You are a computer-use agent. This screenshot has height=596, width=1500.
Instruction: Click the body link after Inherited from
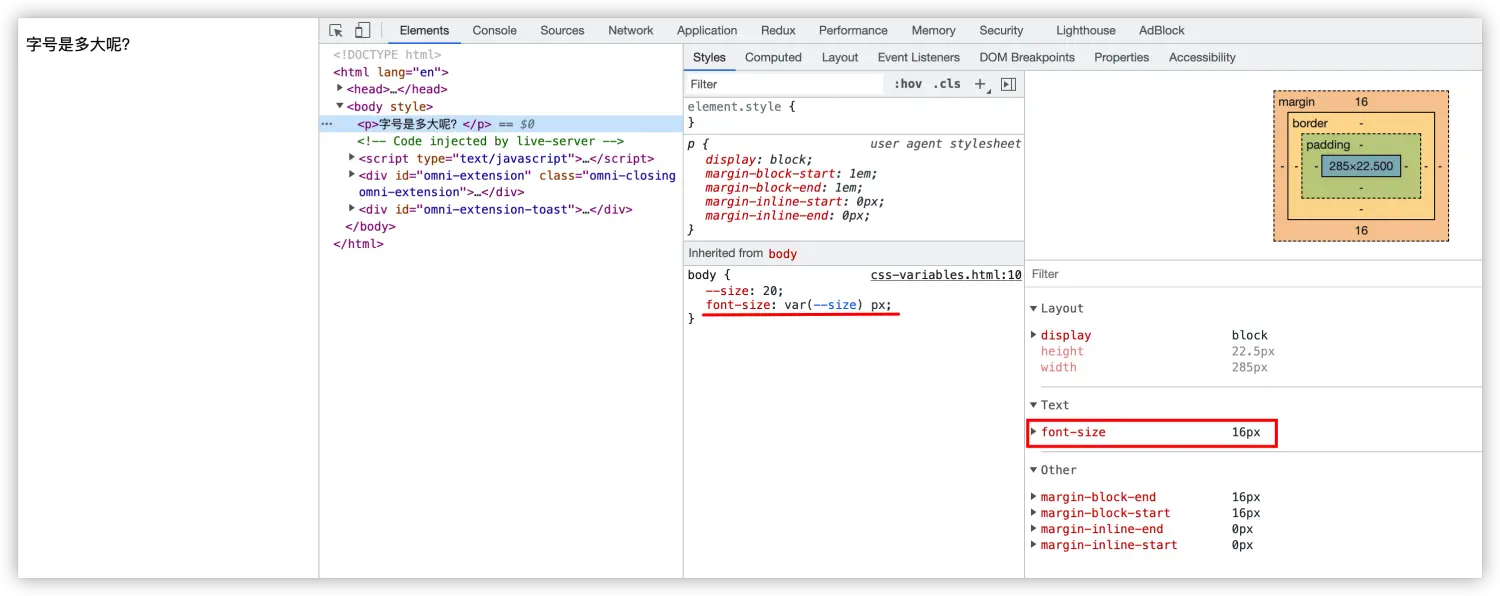[x=782, y=253]
